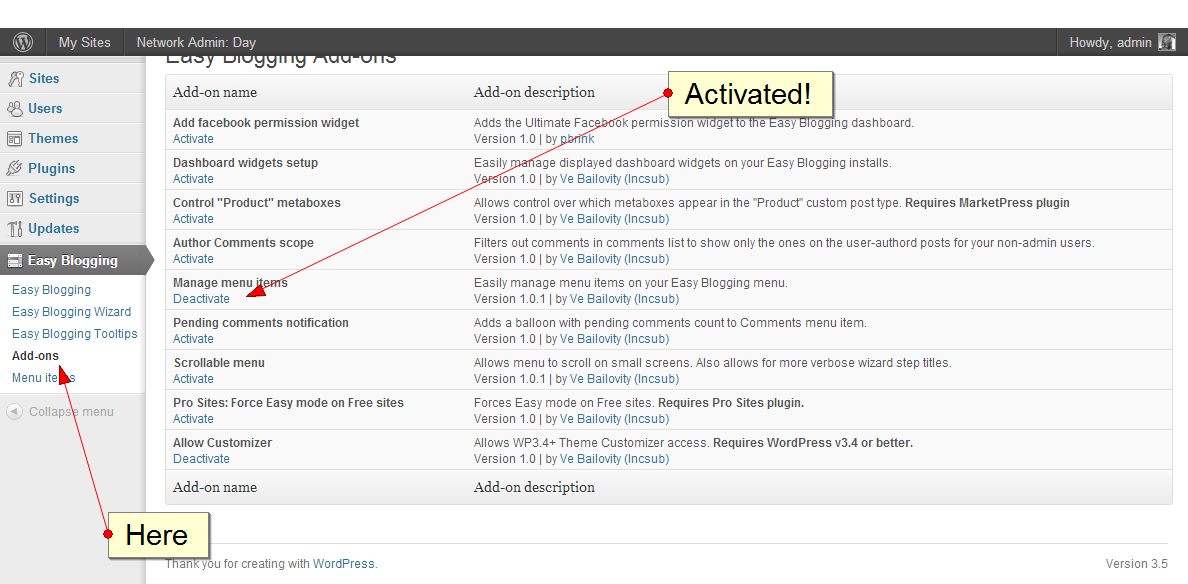Activate Scrollable menu add-on
Screen dimensions: 1188x584
pyautogui.click(x=193, y=379)
